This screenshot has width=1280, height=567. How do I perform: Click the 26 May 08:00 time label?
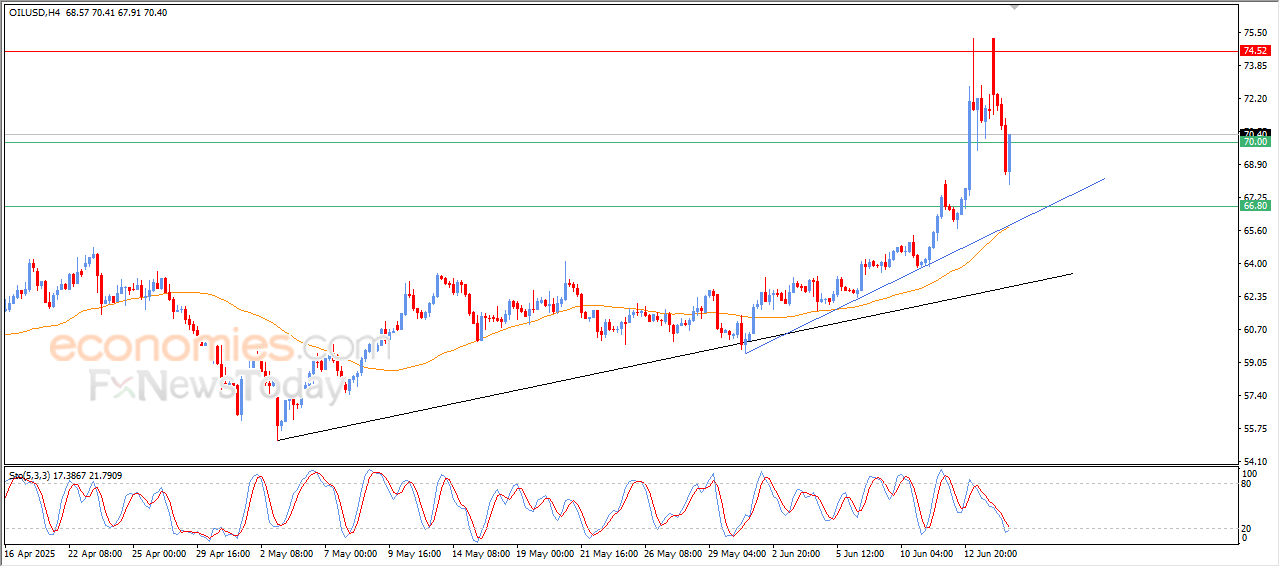[674, 552]
